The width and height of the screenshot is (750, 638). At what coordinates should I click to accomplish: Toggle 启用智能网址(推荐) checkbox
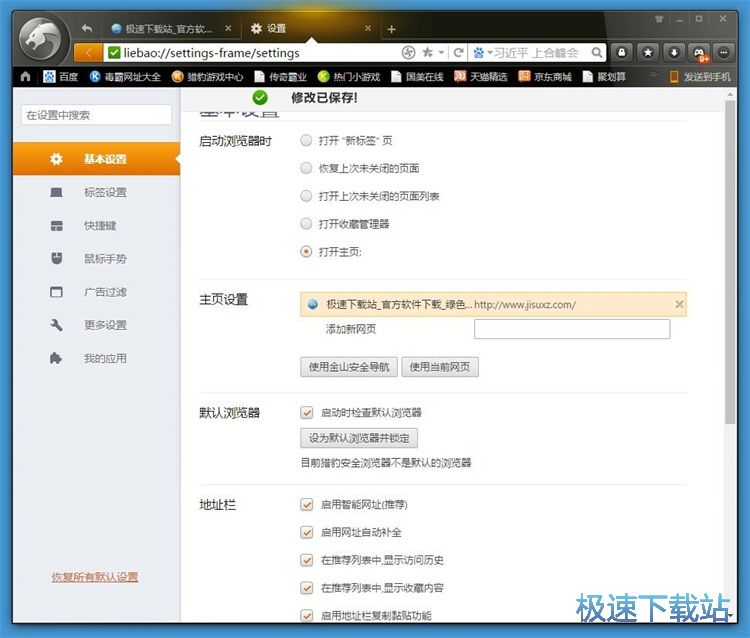click(307, 505)
